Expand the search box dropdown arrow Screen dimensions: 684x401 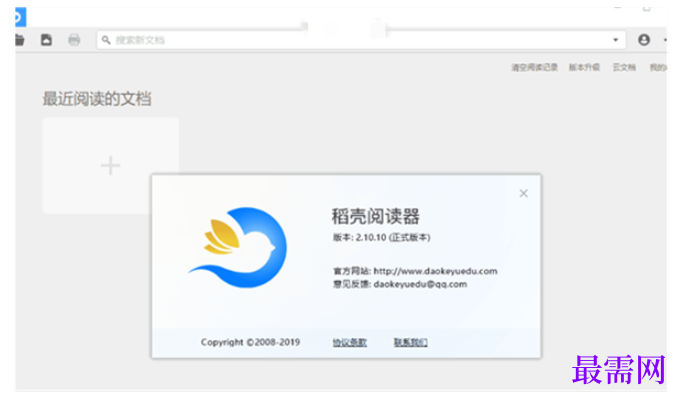click(616, 40)
